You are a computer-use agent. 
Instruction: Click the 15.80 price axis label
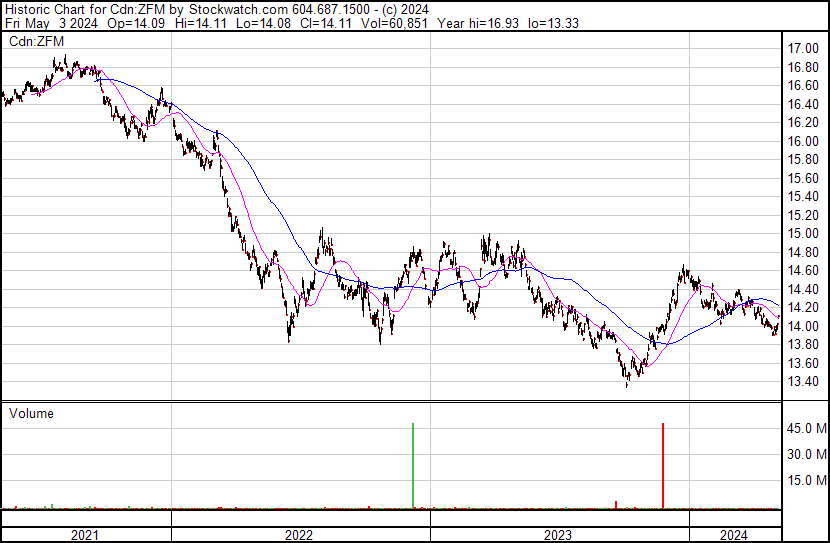(x=803, y=160)
